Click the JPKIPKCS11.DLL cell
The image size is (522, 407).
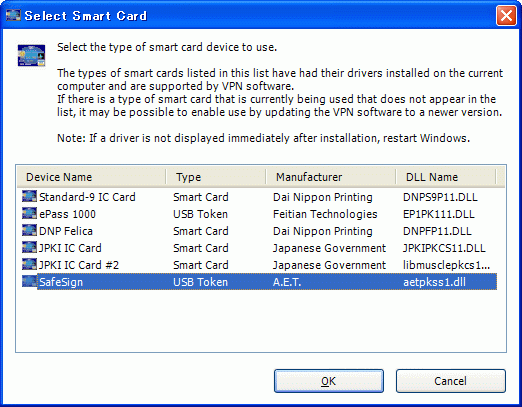point(444,248)
